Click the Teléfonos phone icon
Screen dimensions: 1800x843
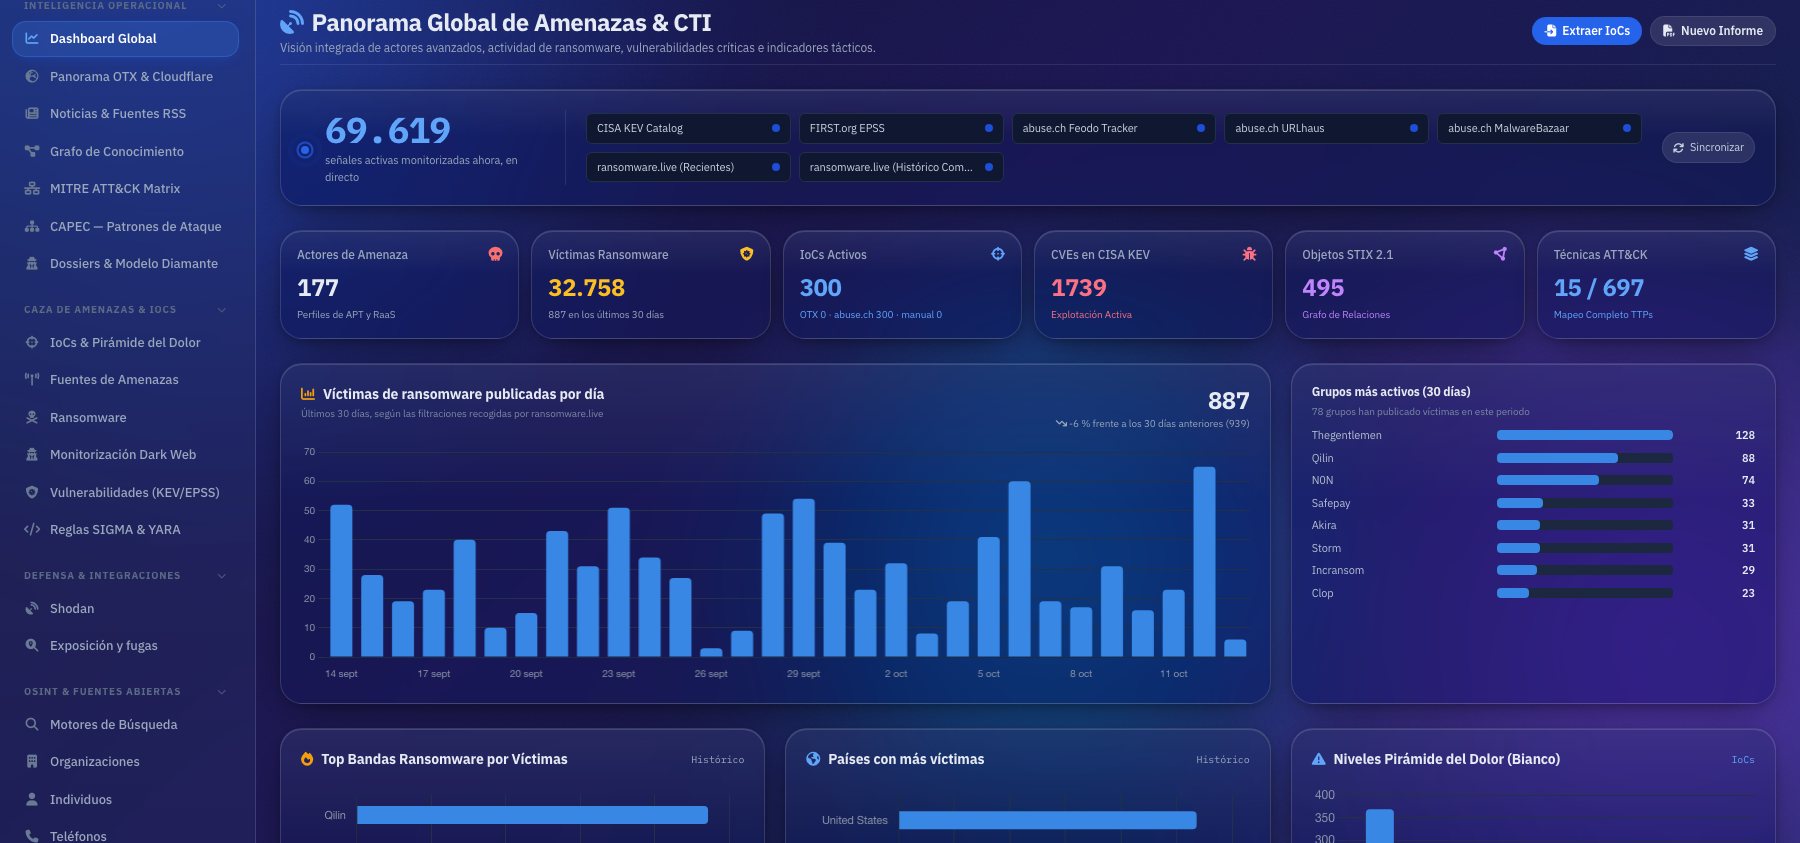click(x=32, y=836)
